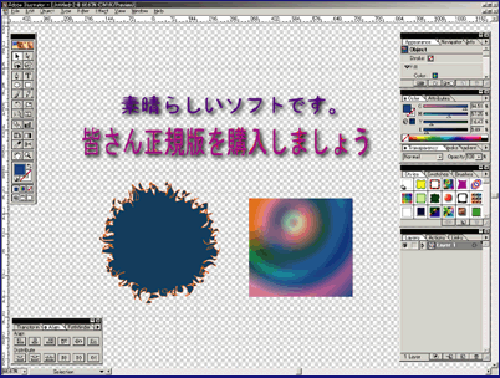The image size is (500, 378).
Task: Click third Align button (horizontal align right)
Action: [x=49, y=341]
